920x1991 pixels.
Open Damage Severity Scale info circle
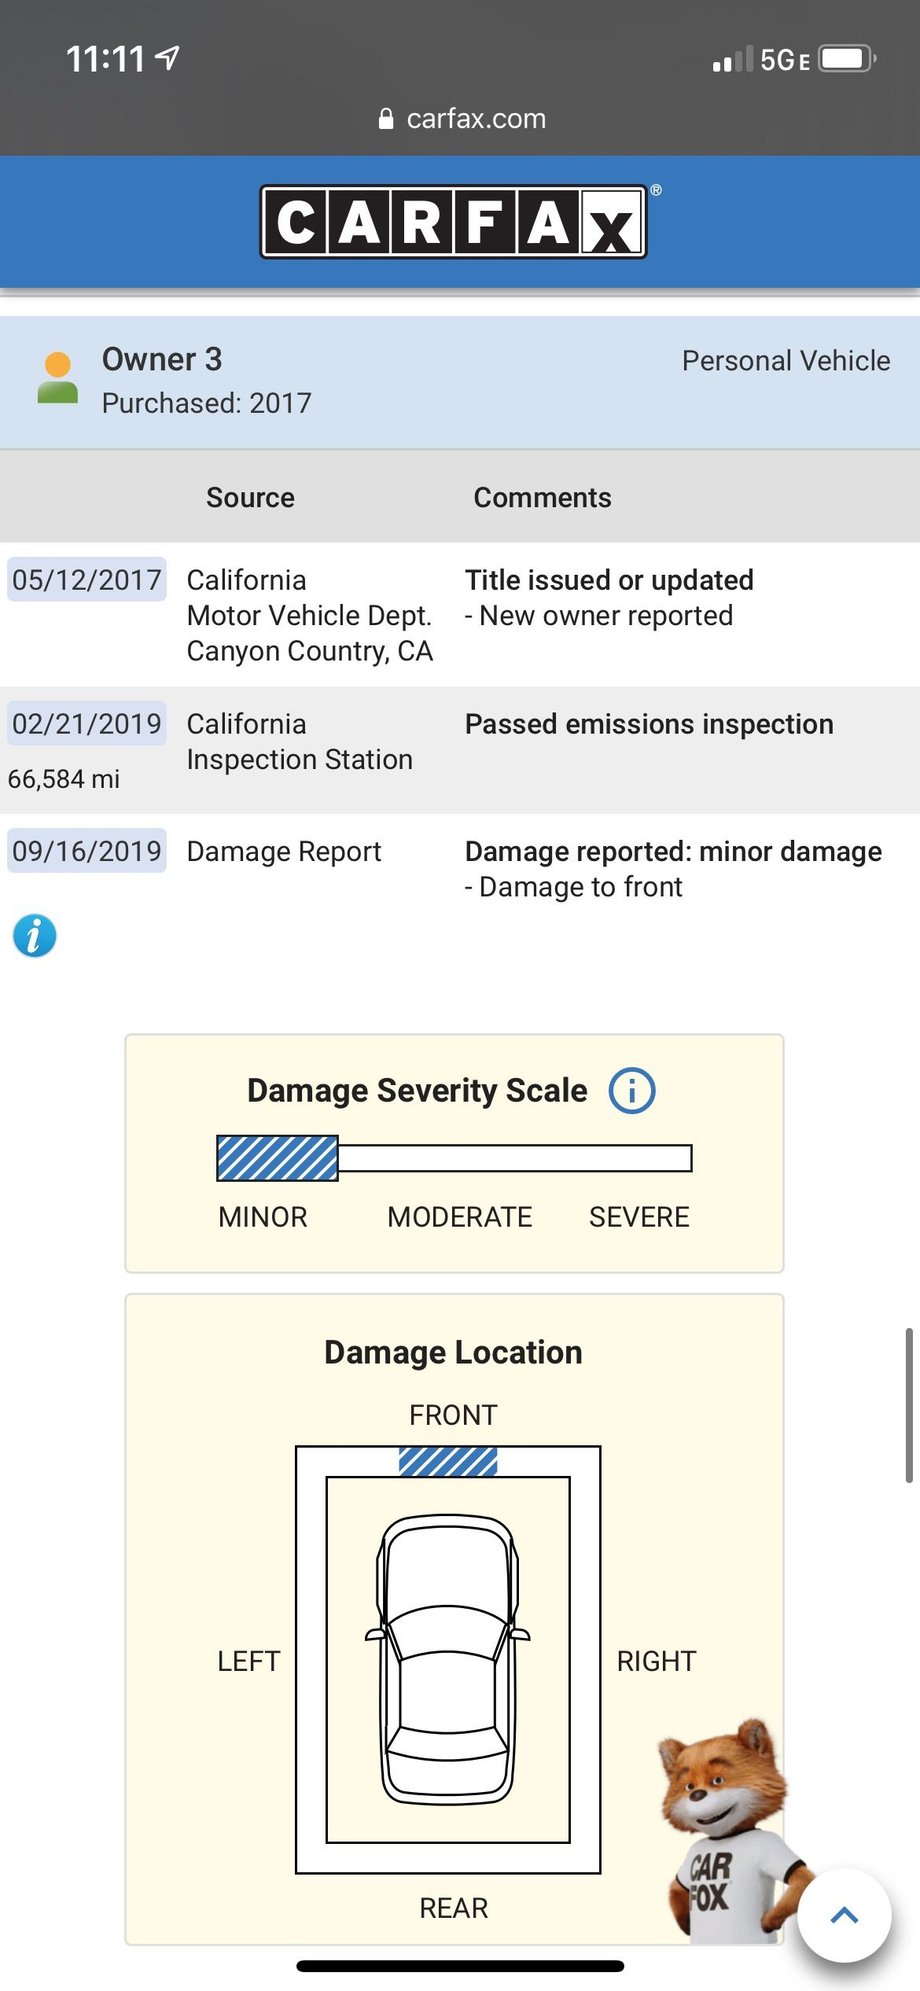(632, 1090)
